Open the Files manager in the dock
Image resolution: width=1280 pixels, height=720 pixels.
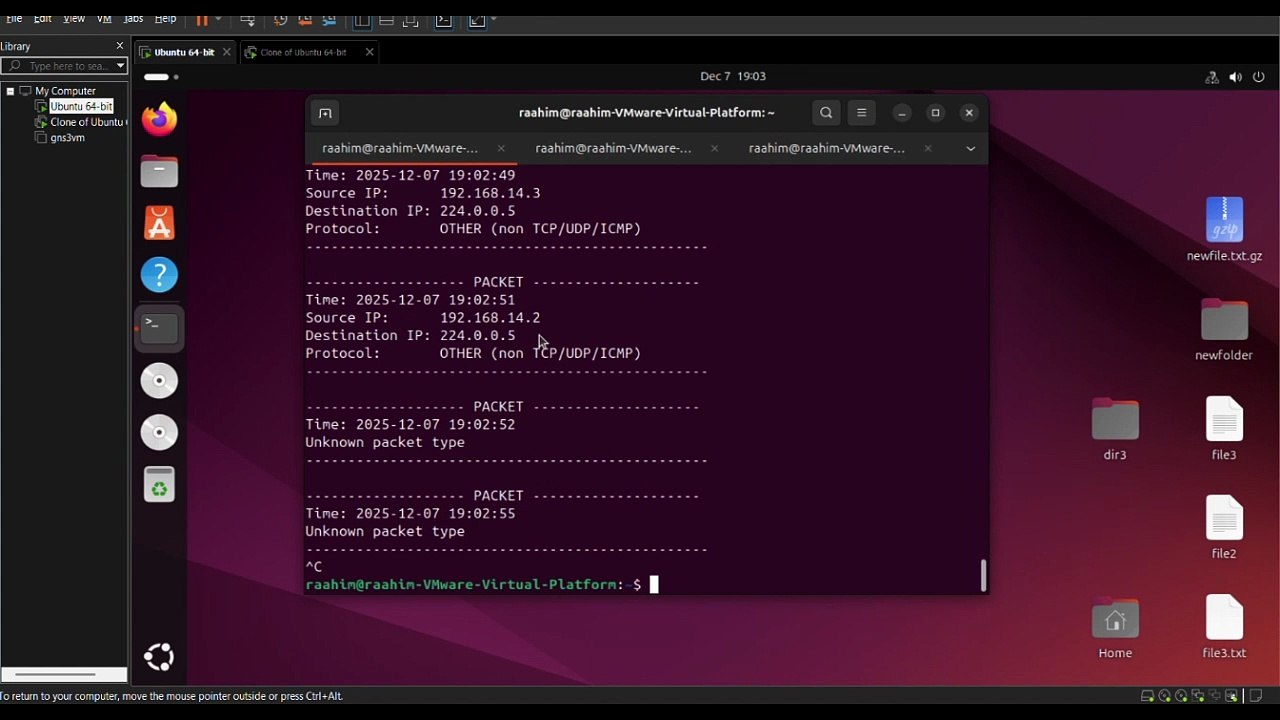159,171
